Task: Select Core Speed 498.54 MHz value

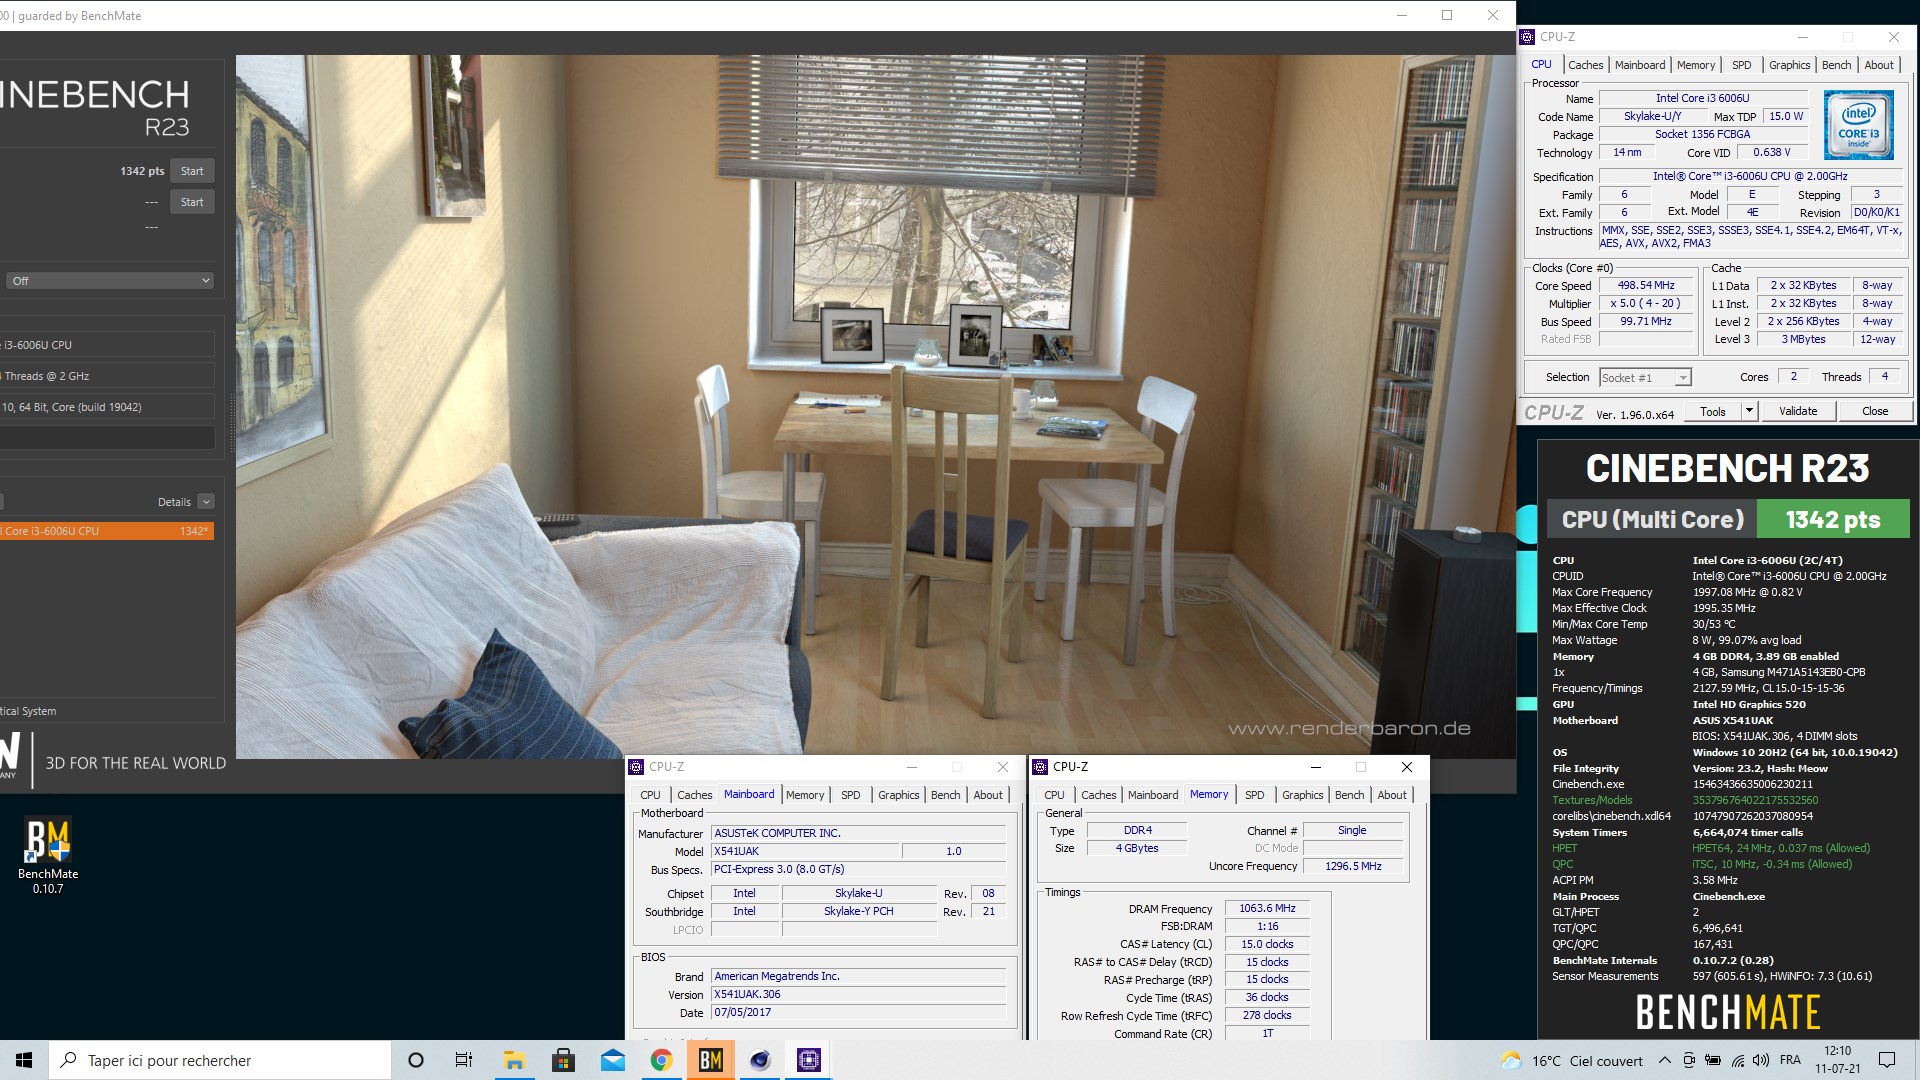Action: pyautogui.click(x=1646, y=285)
